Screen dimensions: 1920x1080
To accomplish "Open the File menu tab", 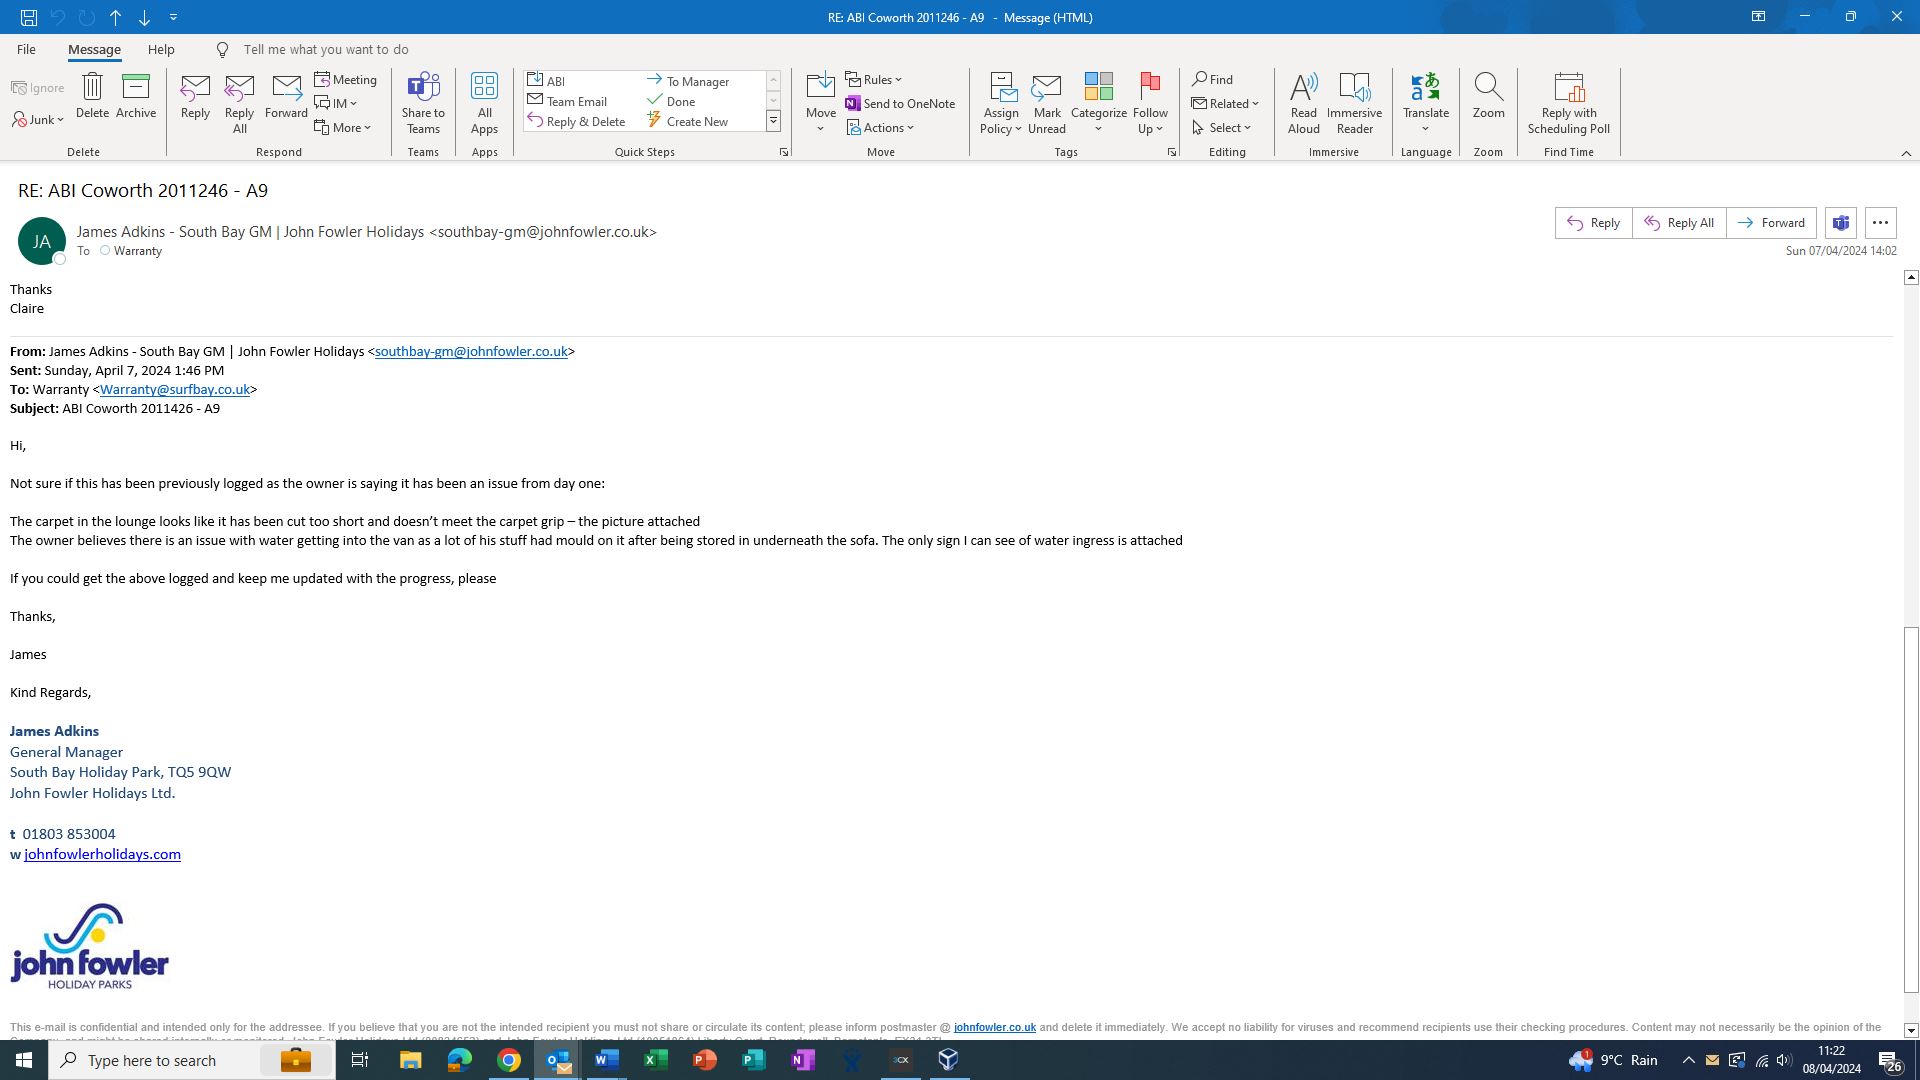I will [x=26, y=49].
